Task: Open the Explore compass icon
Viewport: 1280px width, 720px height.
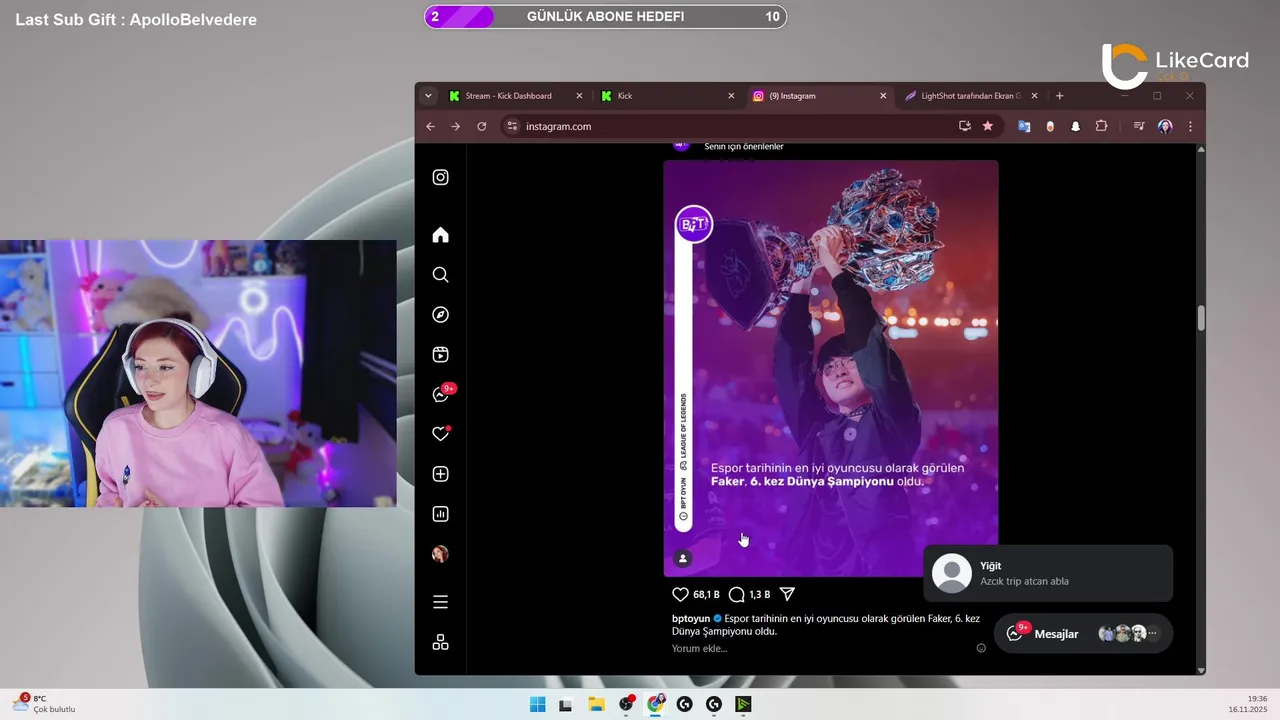Action: (x=440, y=315)
